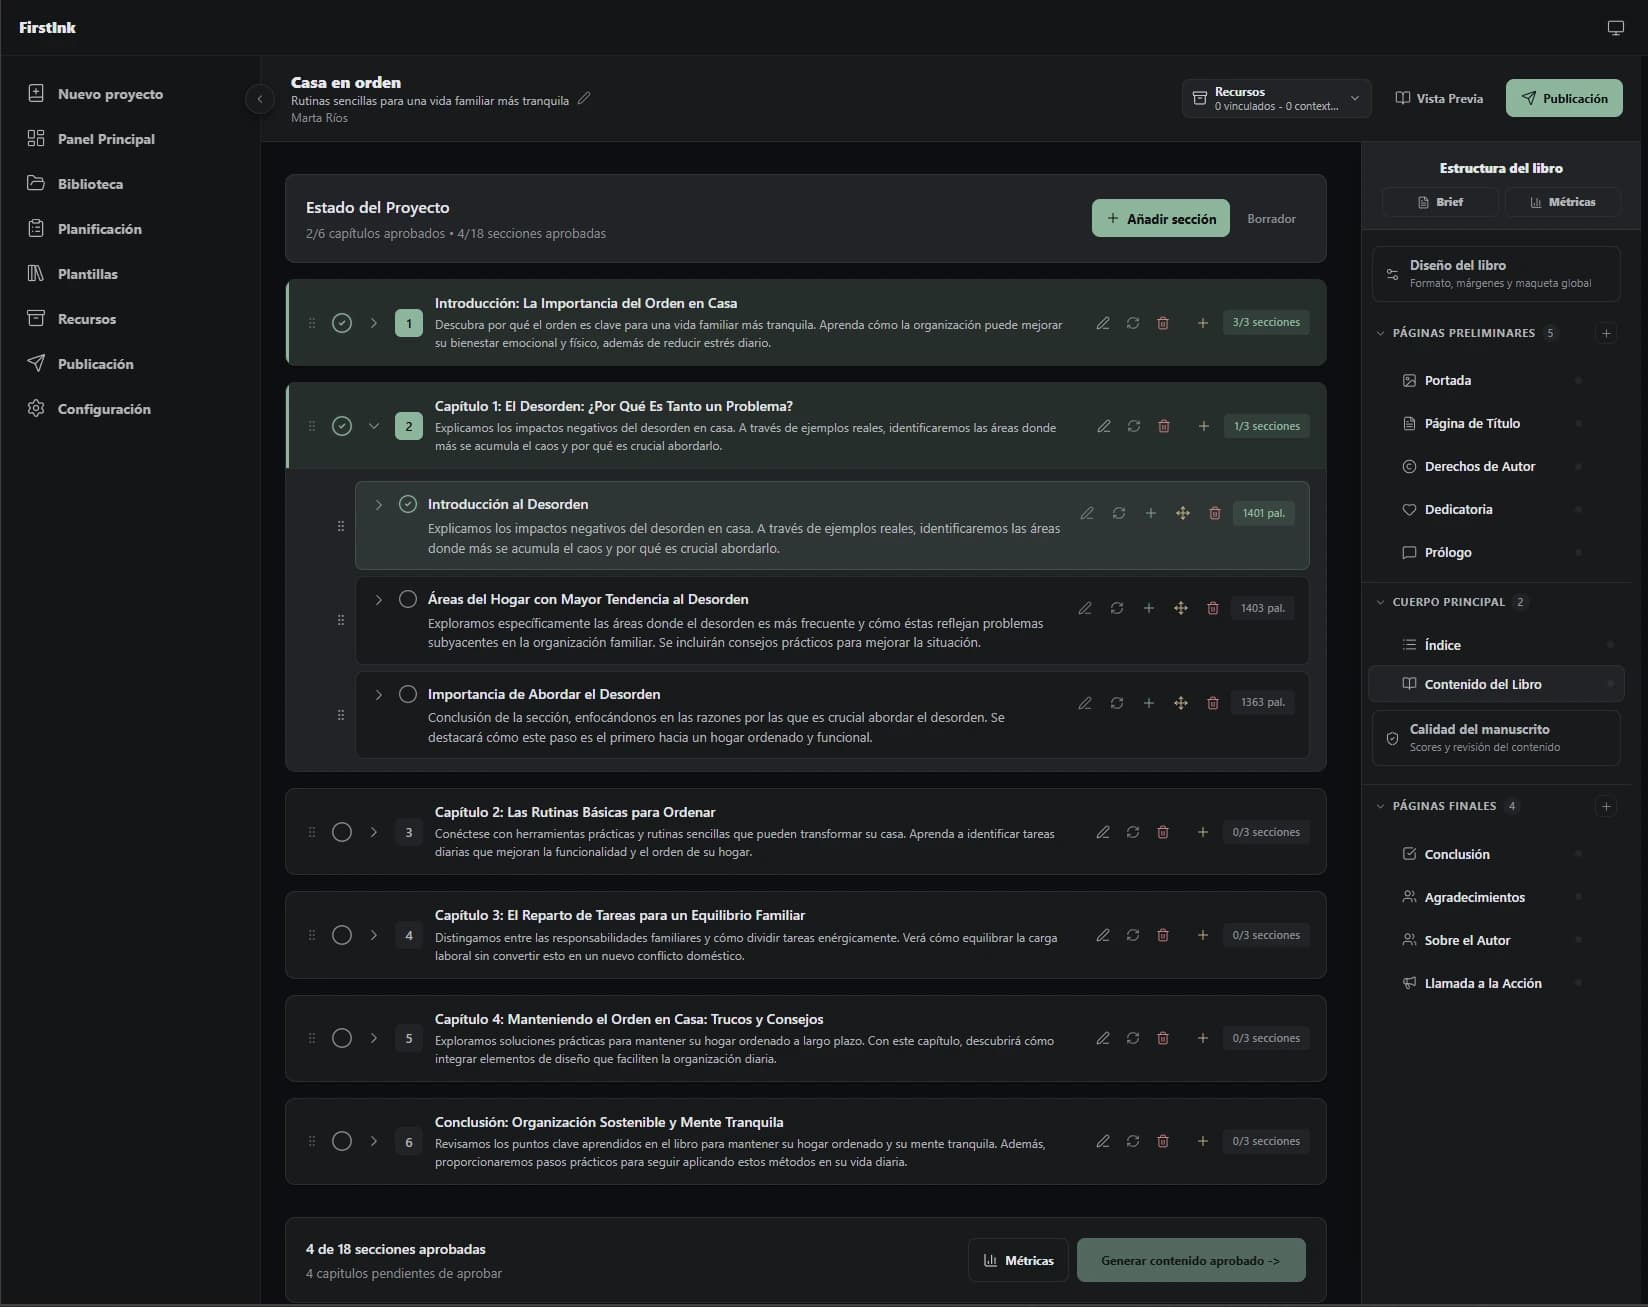1648x1307 pixels.
Task: Edit Capítulo 1 with pencil icon
Action: coord(1104,426)
